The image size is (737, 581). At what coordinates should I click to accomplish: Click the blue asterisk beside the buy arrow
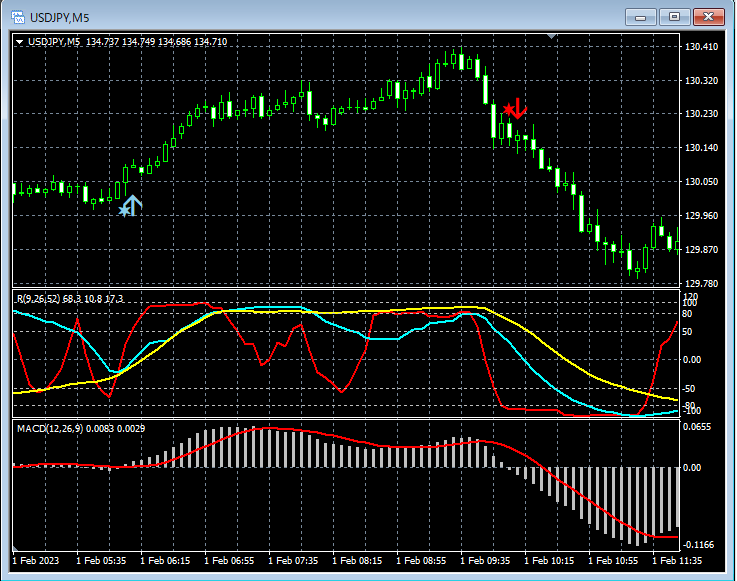tap(124, 210)
